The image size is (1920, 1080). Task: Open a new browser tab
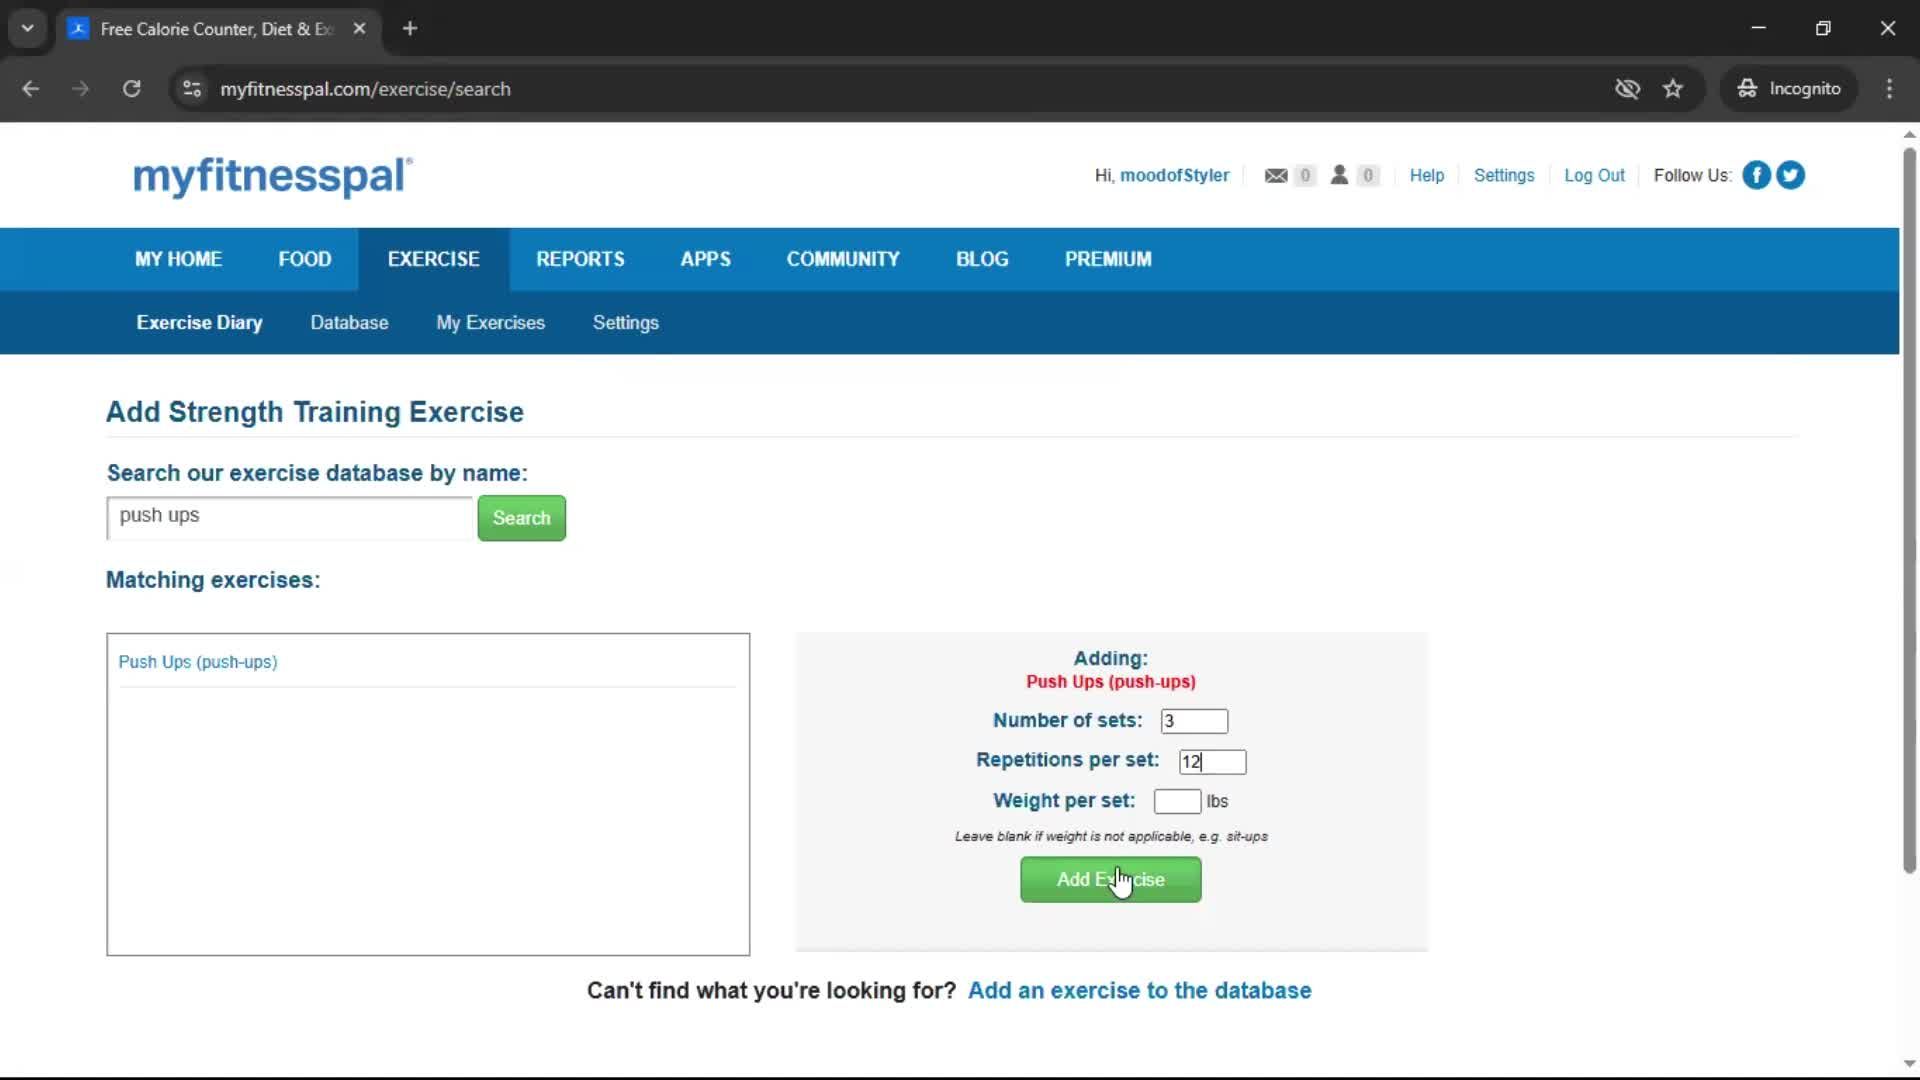[410, 29]
